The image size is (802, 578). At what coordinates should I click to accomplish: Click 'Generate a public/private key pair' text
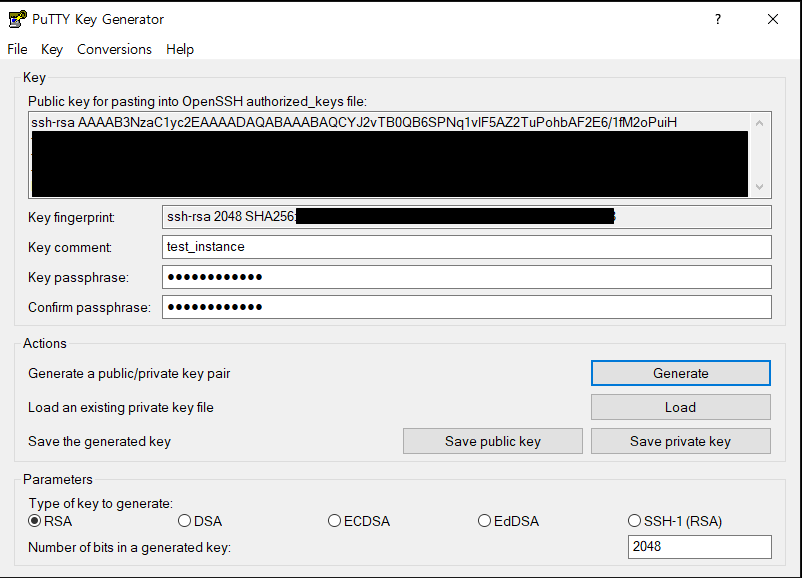pyautogui.click(x=129, y=373)
